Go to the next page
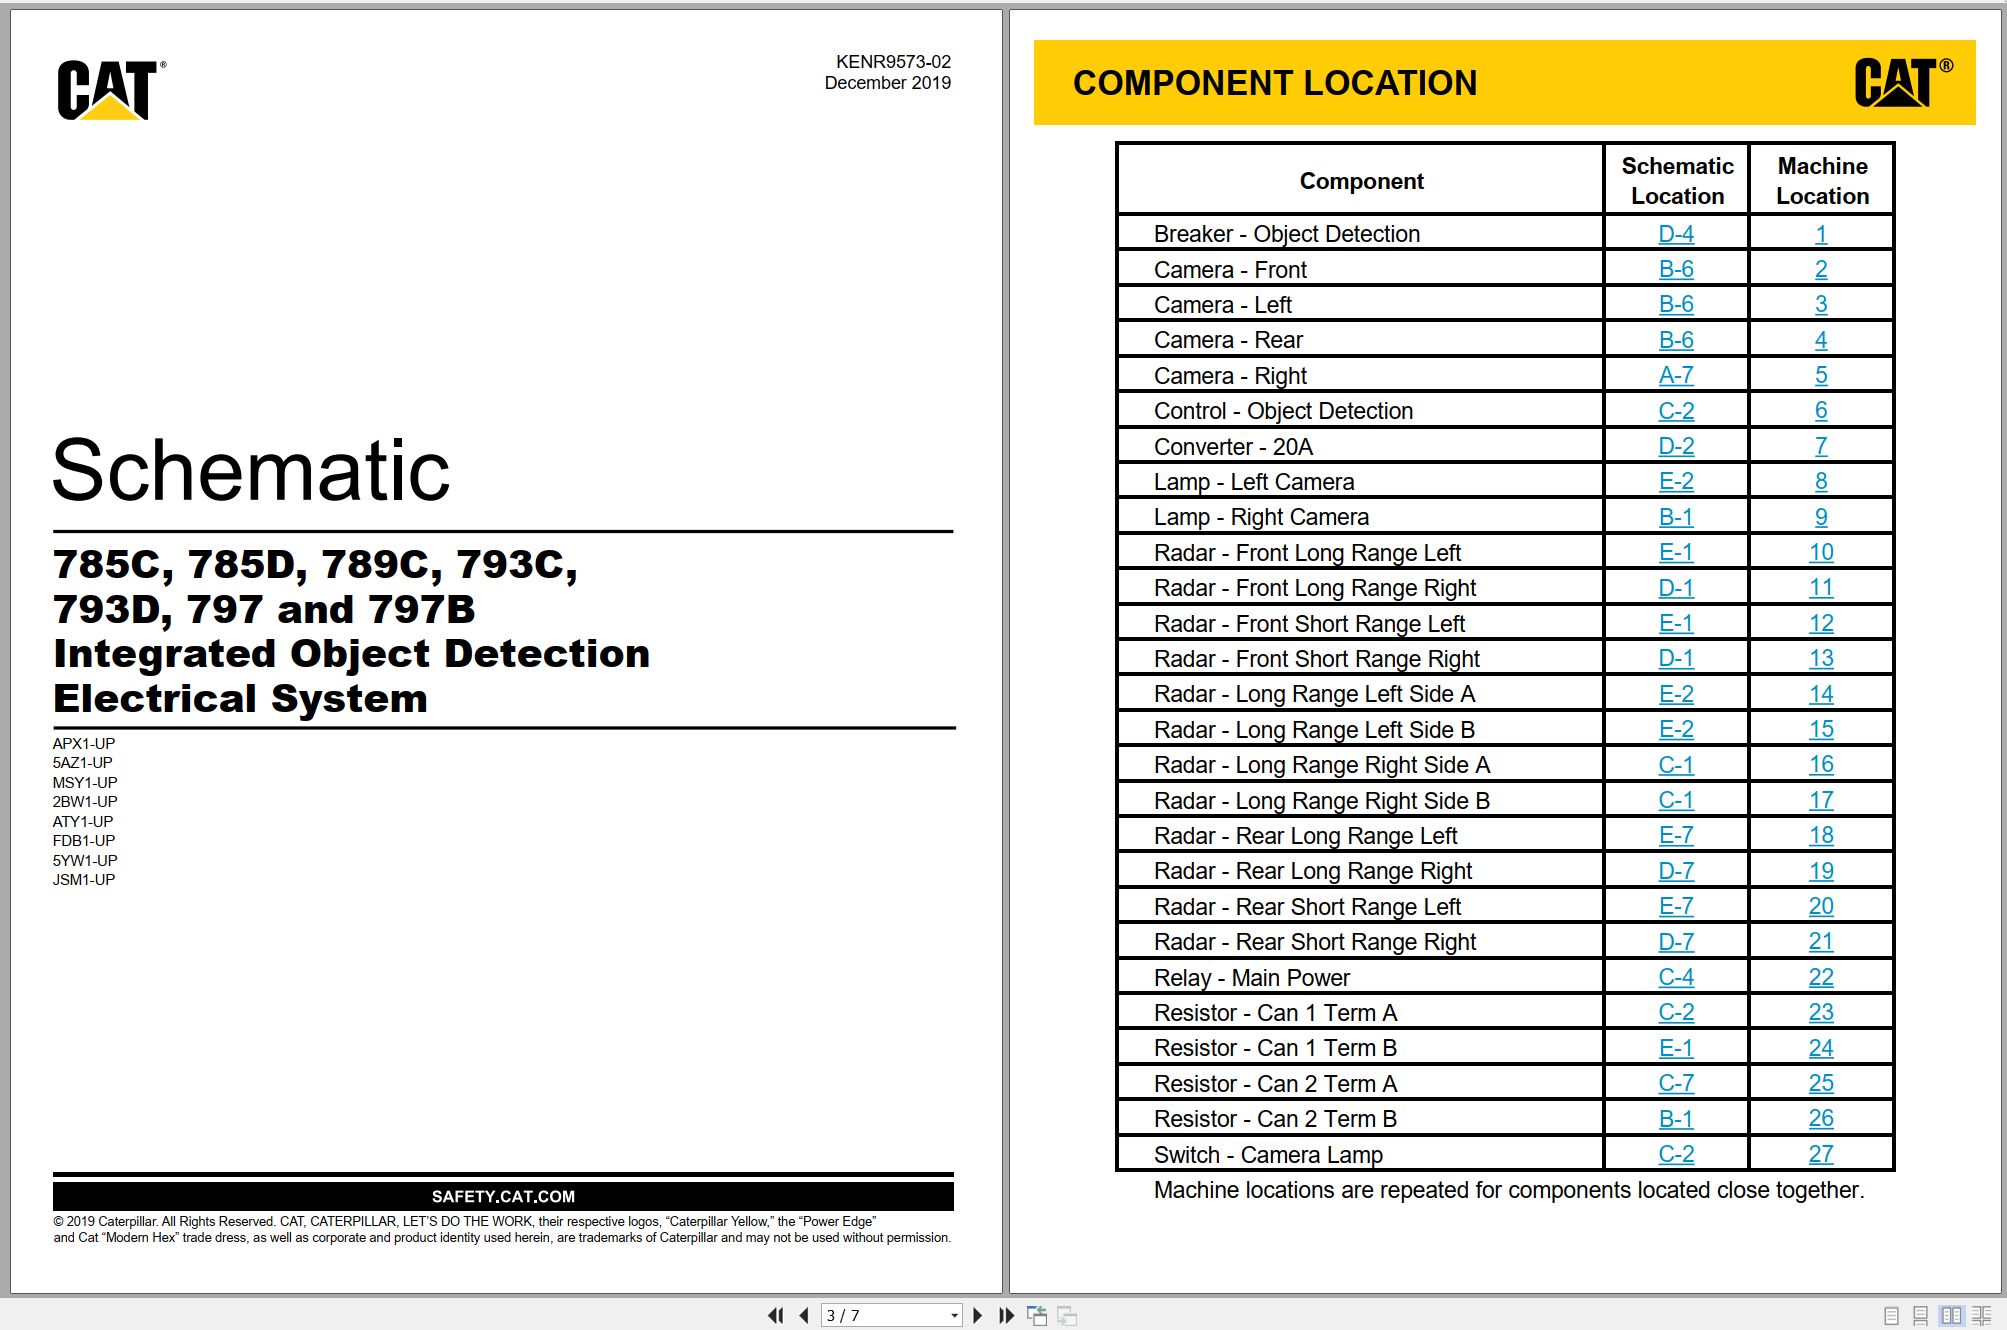The image size is (2007, 1330). coord(978,1315)
